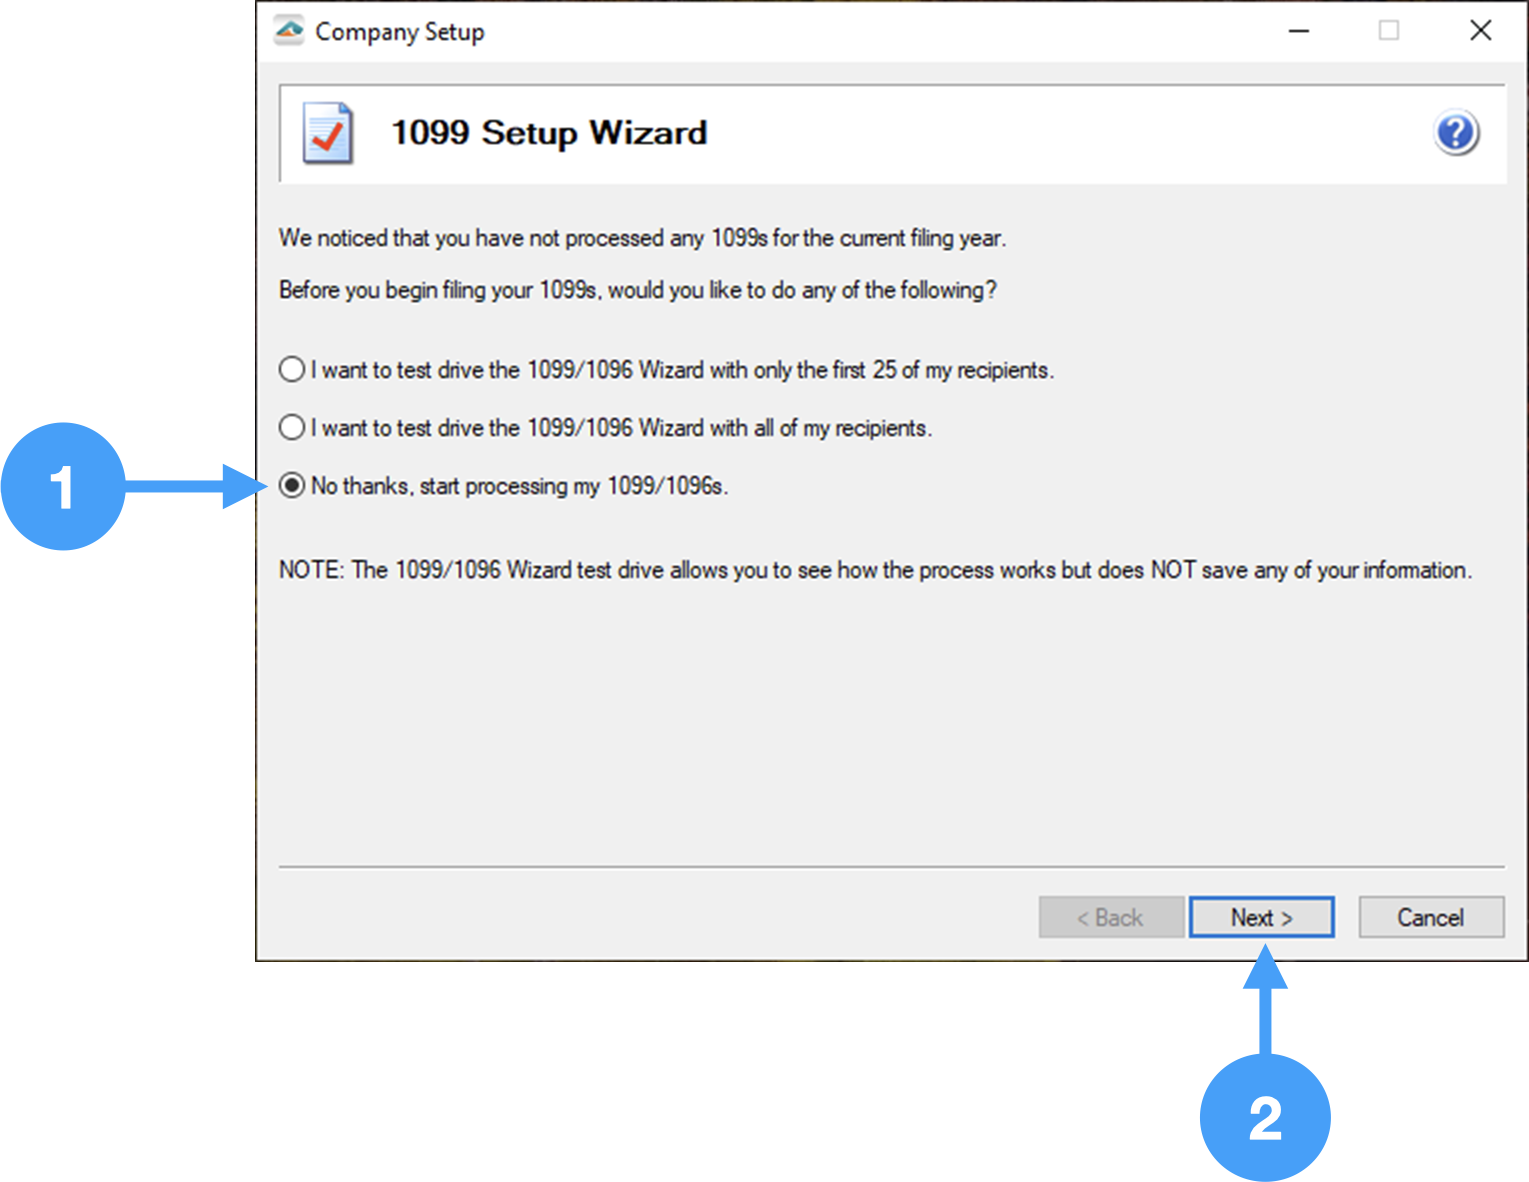Image resolution: width=1529 pixels, height=1182 pixels.
Task: Choose test drive with all recipients option
Action: (x=292, y=428)
